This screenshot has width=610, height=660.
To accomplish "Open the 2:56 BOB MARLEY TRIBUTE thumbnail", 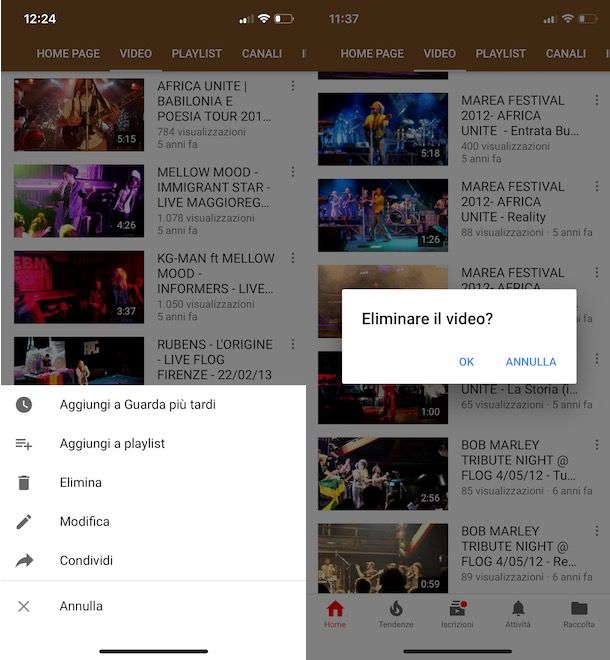I will click(383, 474).
